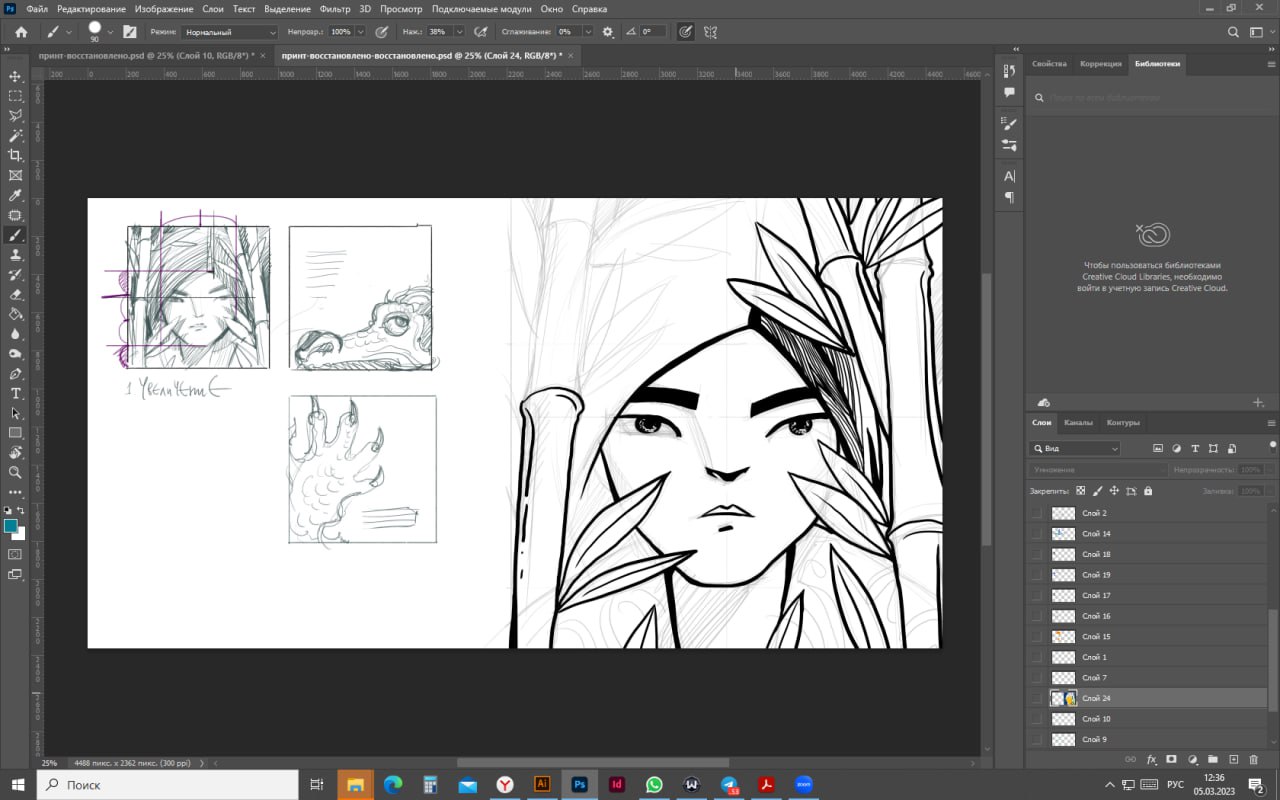The height and width of the screenshot is (800, 1280).
Task: Click the teal foreground color swatch
Action: click(11, 526)
